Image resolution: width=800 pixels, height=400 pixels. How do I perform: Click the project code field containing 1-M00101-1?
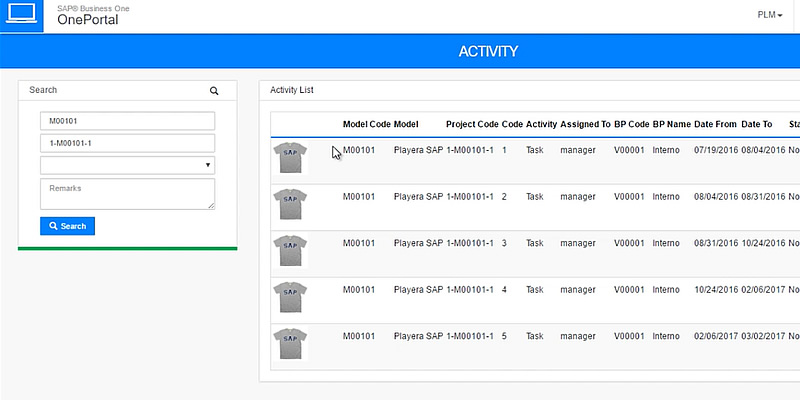(x=127, y=143)
